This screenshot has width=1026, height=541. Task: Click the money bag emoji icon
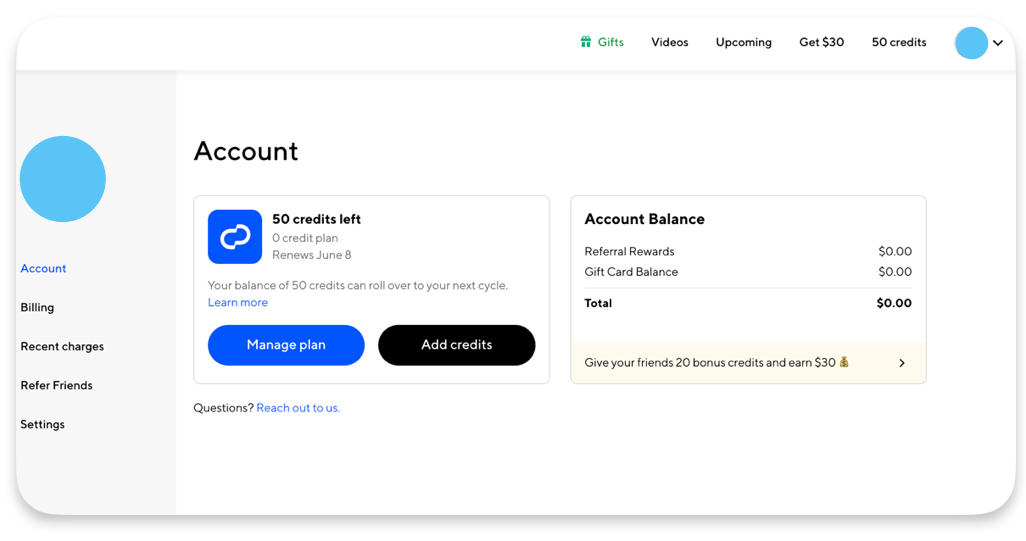[x=845, y=362]
